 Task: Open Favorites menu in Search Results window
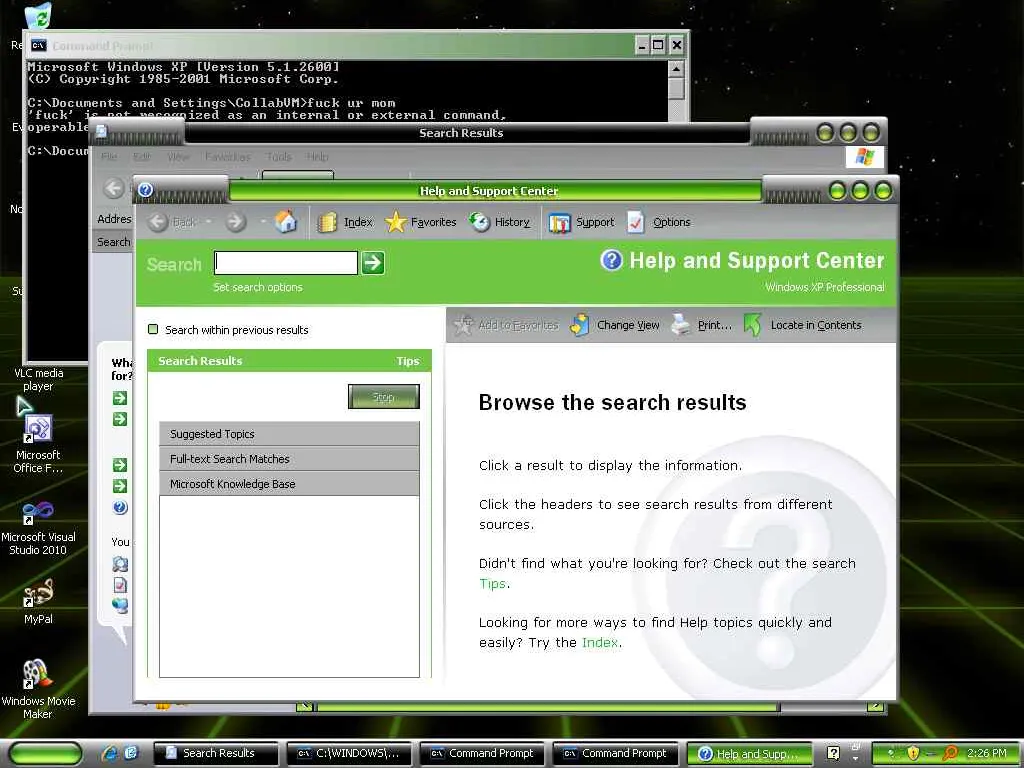[x=227, y=157]
